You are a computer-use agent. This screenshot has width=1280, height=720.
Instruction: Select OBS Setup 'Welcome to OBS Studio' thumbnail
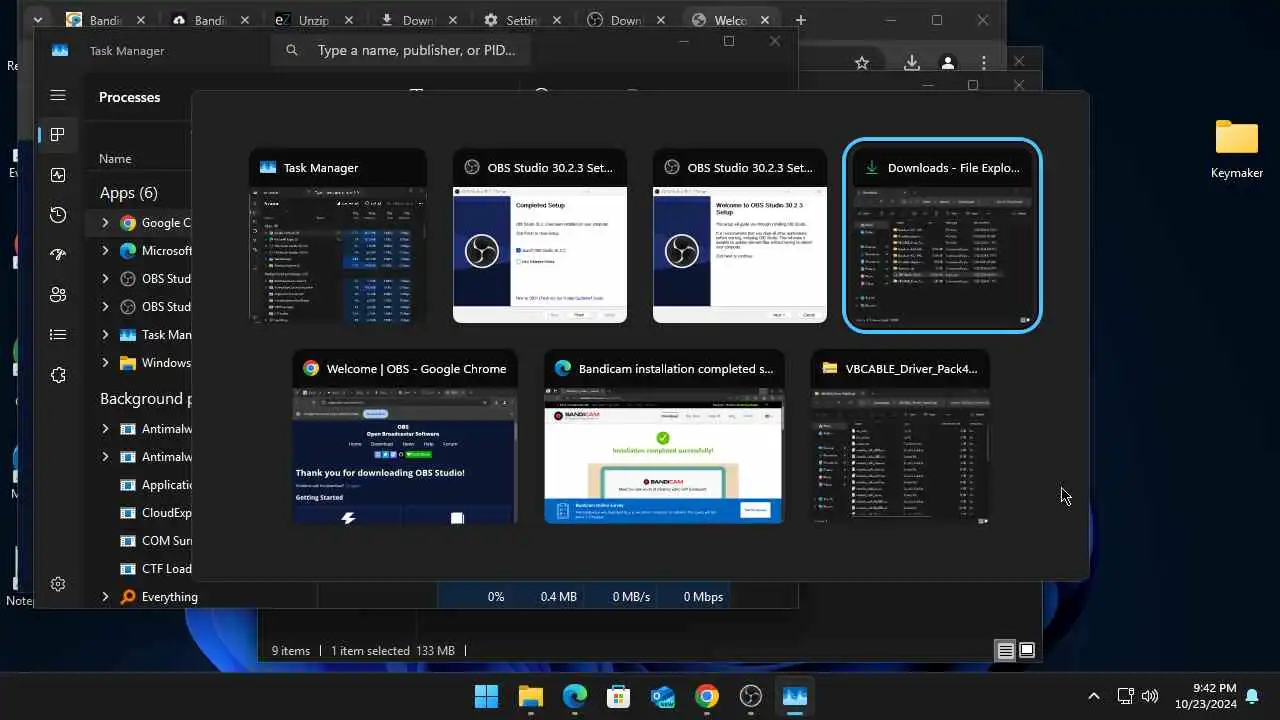(x=740, y=236)
